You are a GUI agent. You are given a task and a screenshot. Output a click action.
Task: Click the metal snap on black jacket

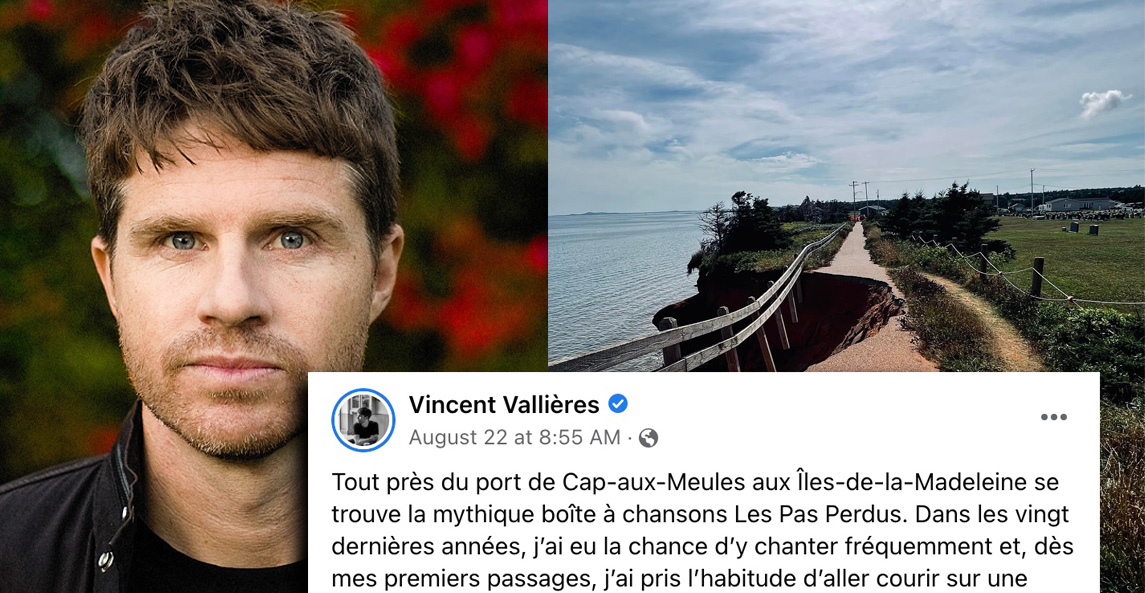click(106, 559)
